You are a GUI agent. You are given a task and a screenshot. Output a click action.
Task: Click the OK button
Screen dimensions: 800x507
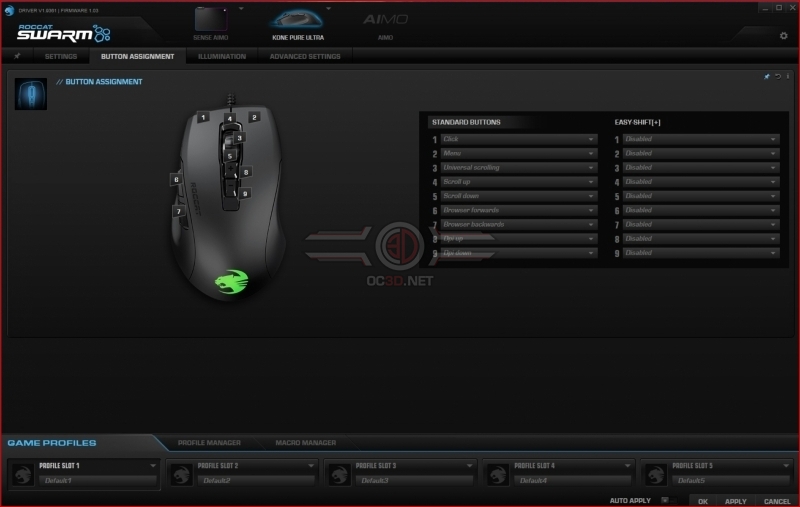(703, 501)
